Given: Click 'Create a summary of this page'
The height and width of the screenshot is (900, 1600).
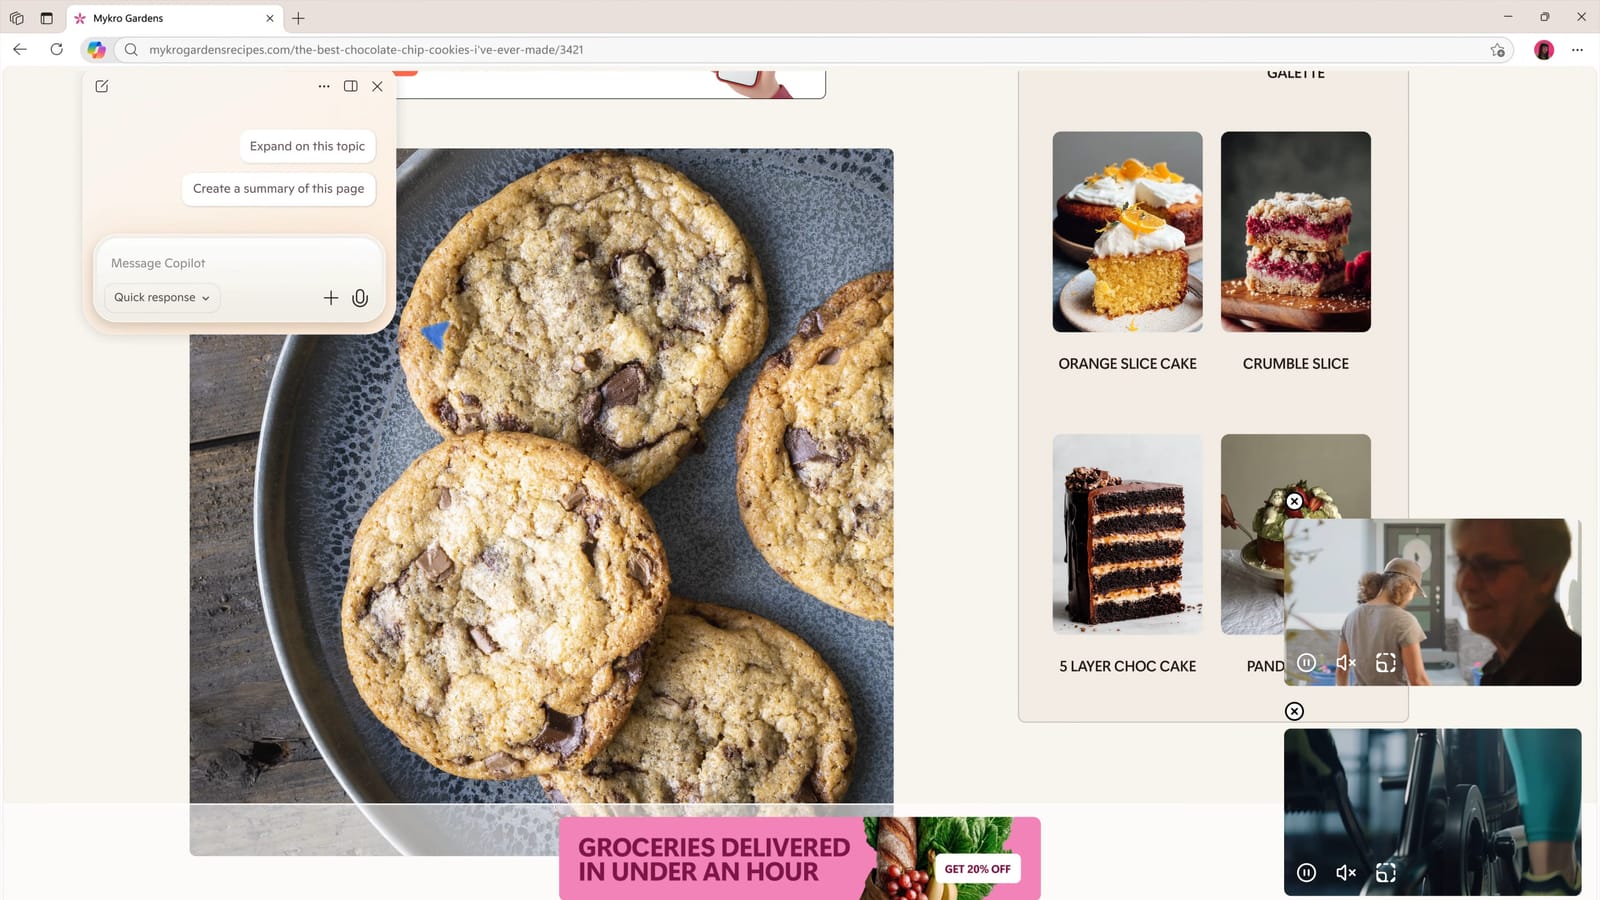Looking at the screenshot, I should pyautogui.click(x=279, y=188).
